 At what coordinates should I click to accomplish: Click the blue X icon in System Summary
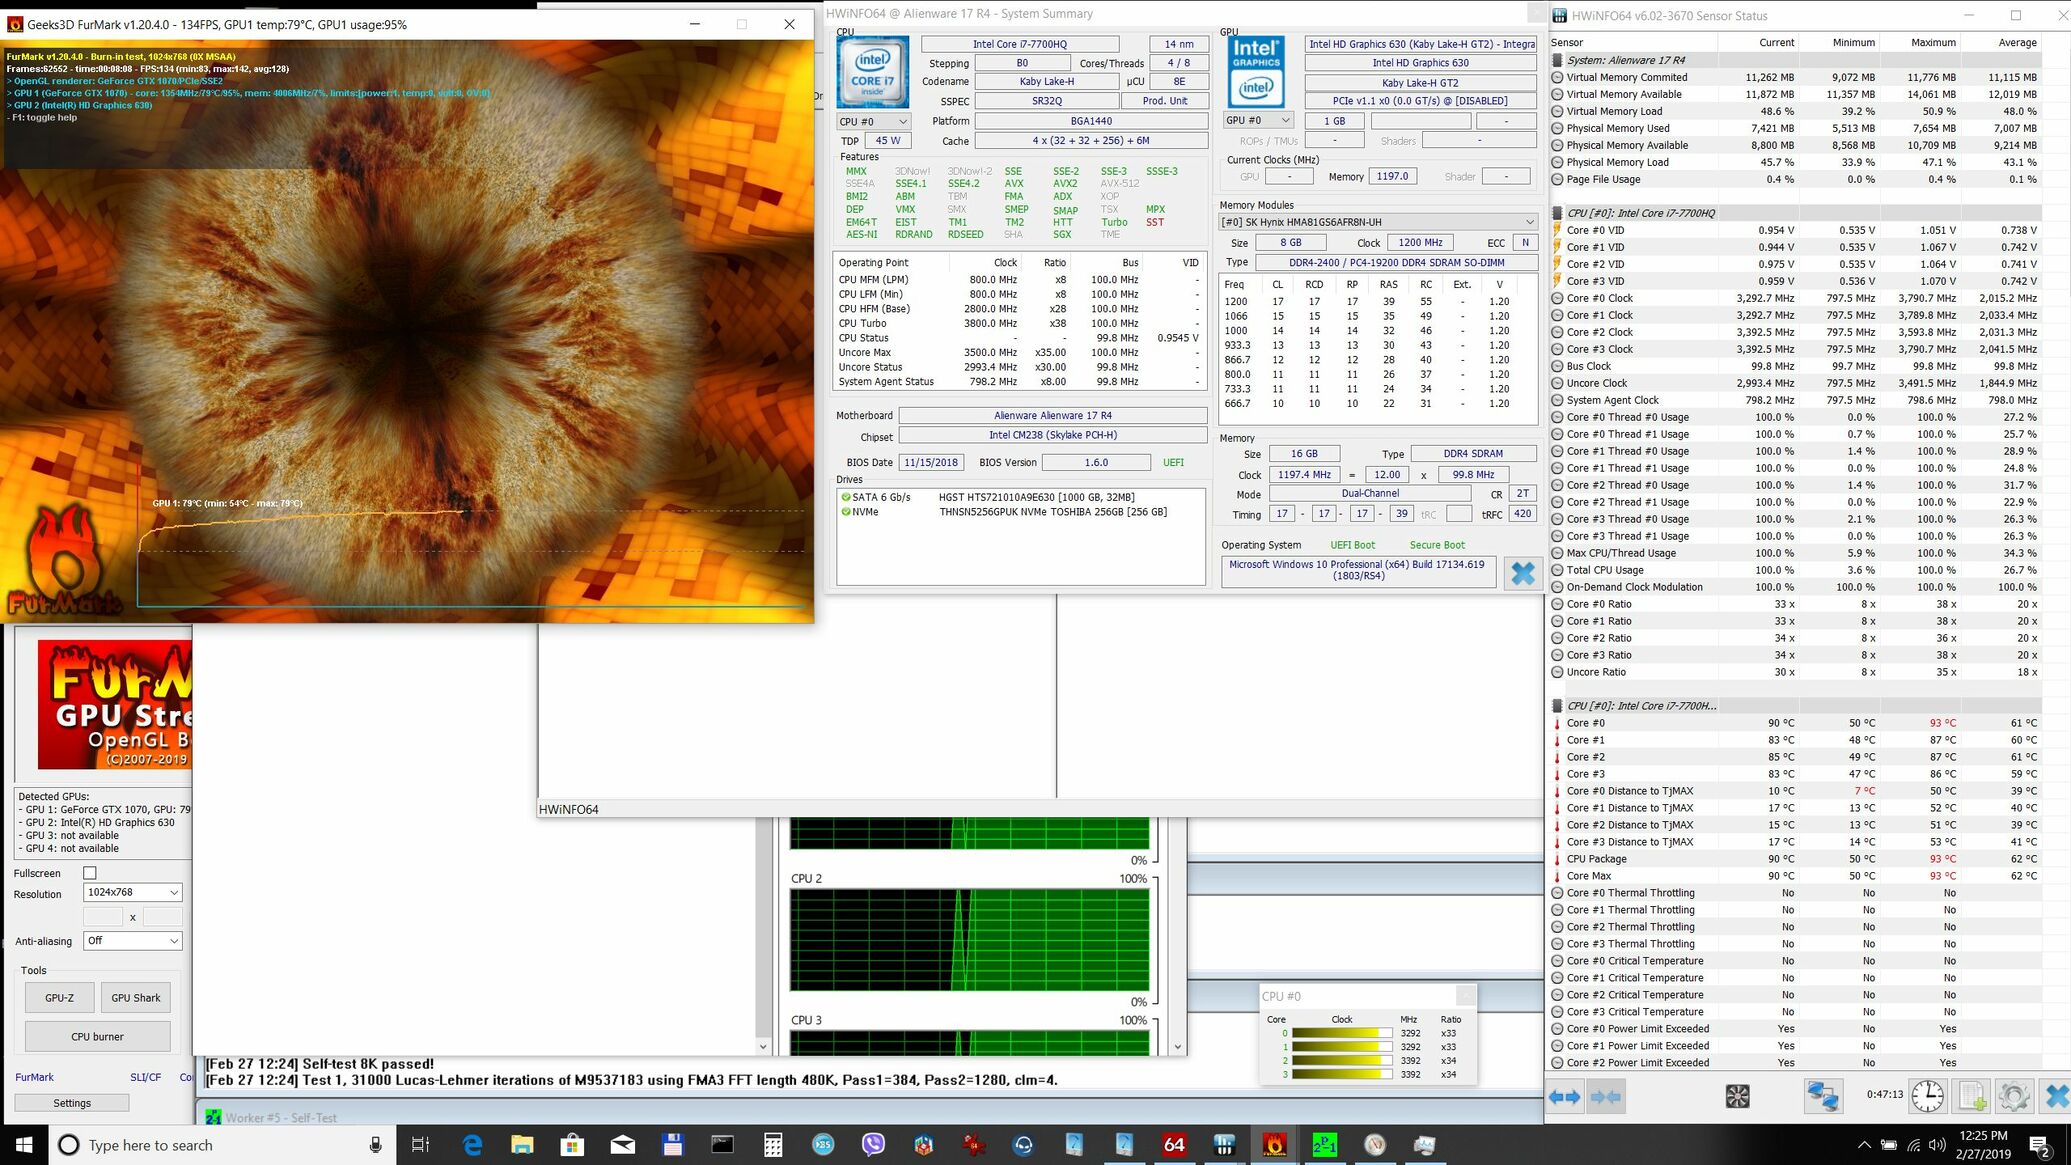coord(1523,573)
